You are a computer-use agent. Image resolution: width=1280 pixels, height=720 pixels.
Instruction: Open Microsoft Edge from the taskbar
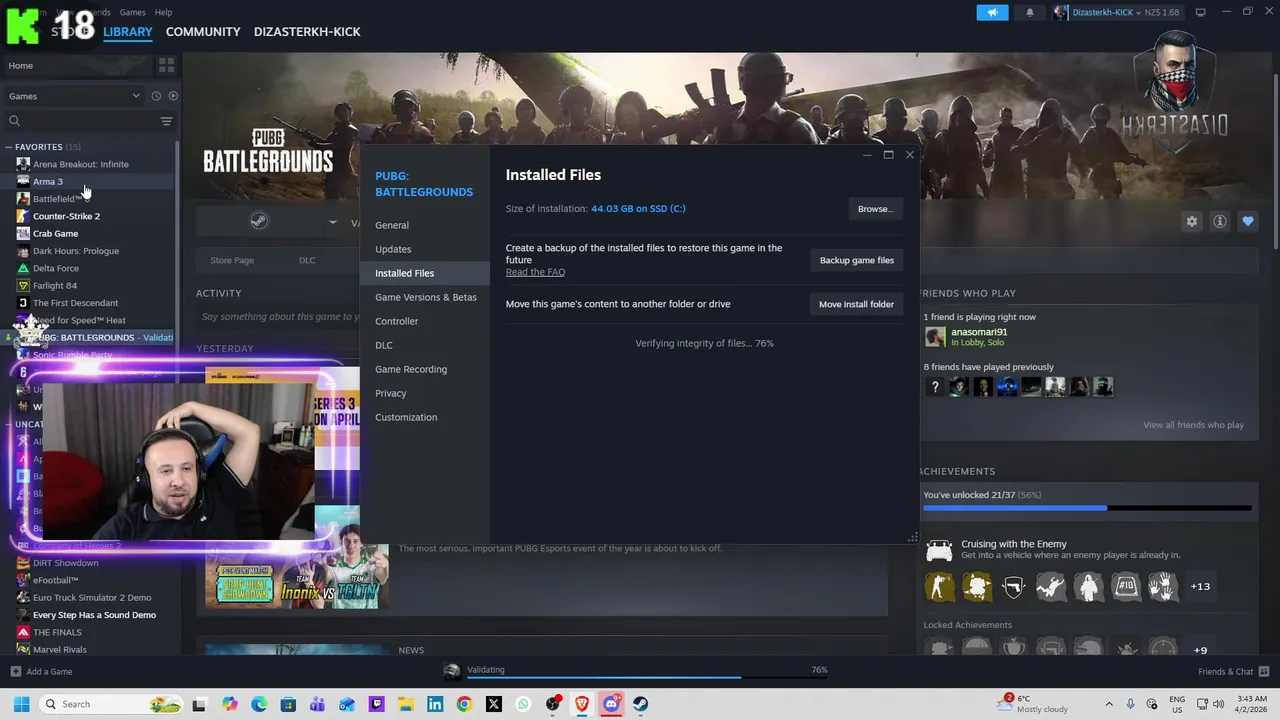(259, 704)
